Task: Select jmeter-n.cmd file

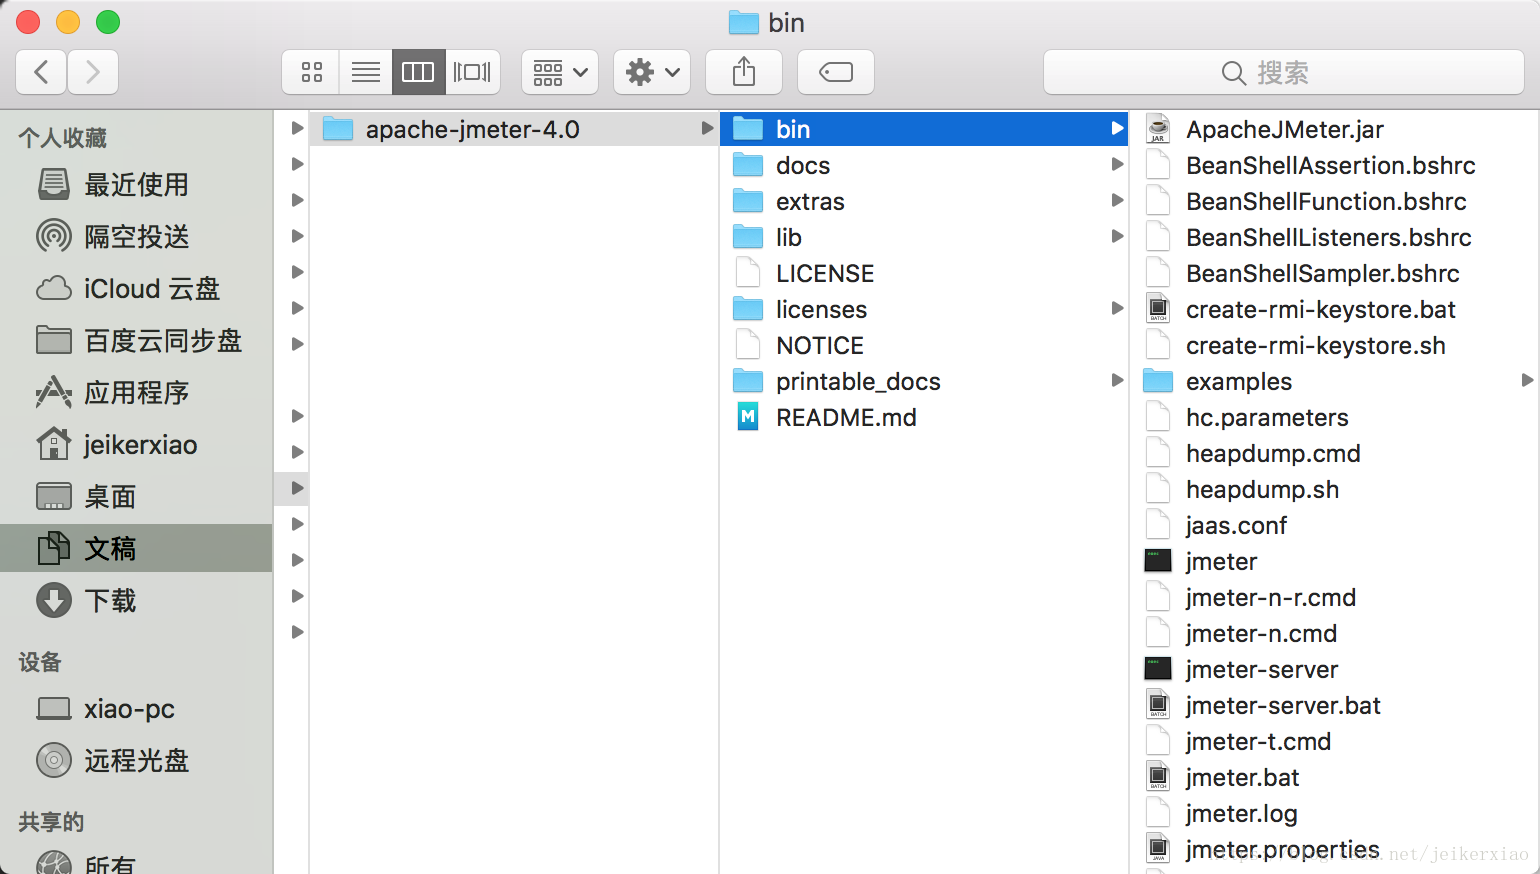Action: 1335,633
